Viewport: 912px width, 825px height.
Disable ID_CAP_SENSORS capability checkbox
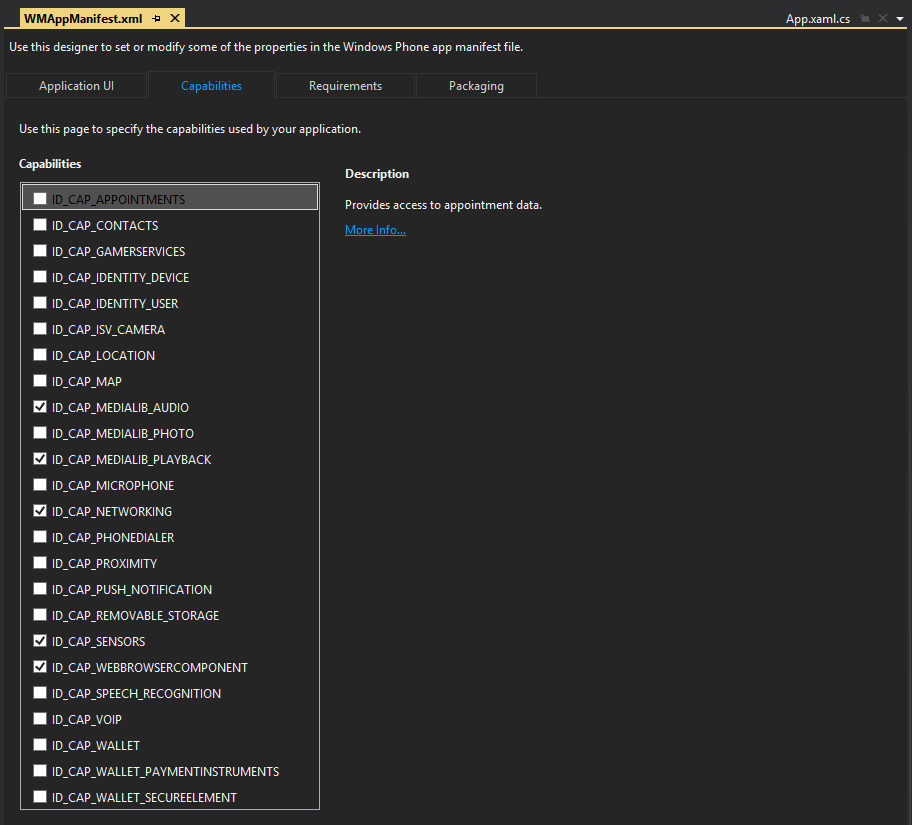point(40,641)
